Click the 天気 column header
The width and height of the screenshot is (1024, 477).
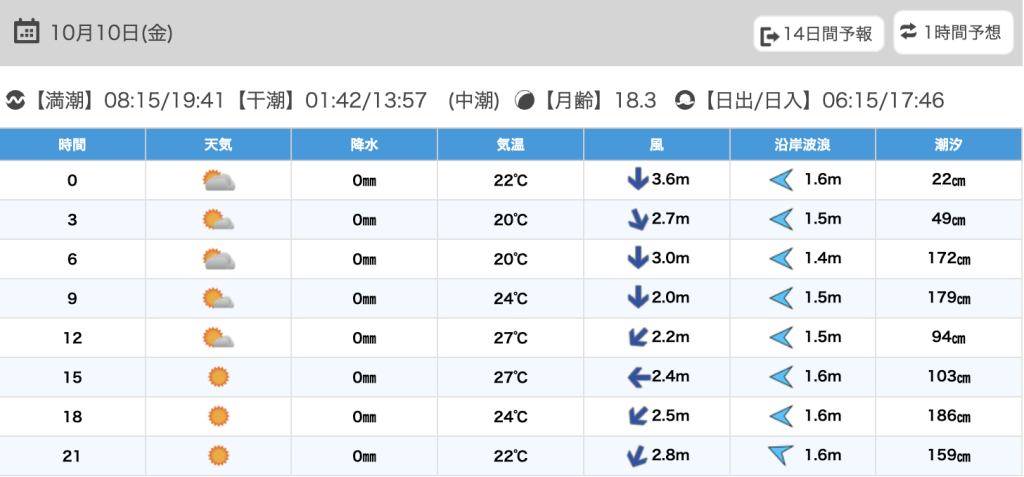218,145
